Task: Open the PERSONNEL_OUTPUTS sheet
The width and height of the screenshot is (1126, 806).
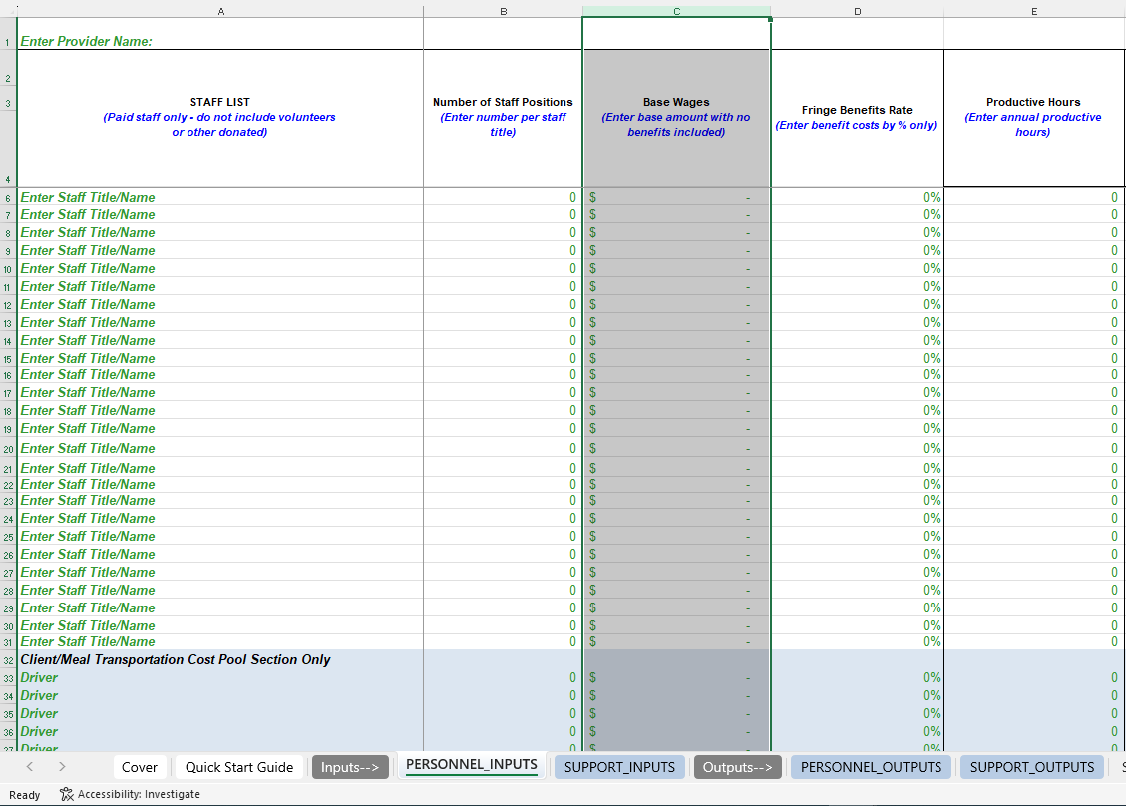Action: coord(870,766)
